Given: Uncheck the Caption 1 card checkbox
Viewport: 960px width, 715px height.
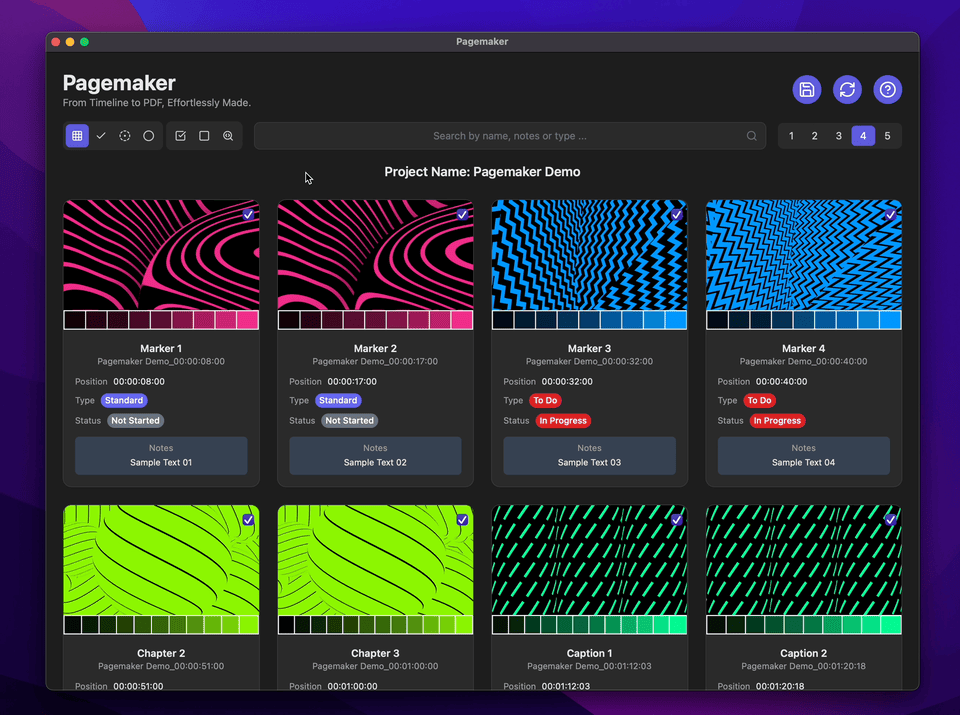Looking at the screenshot, I should pyautogui.click(x=677, y=519).
